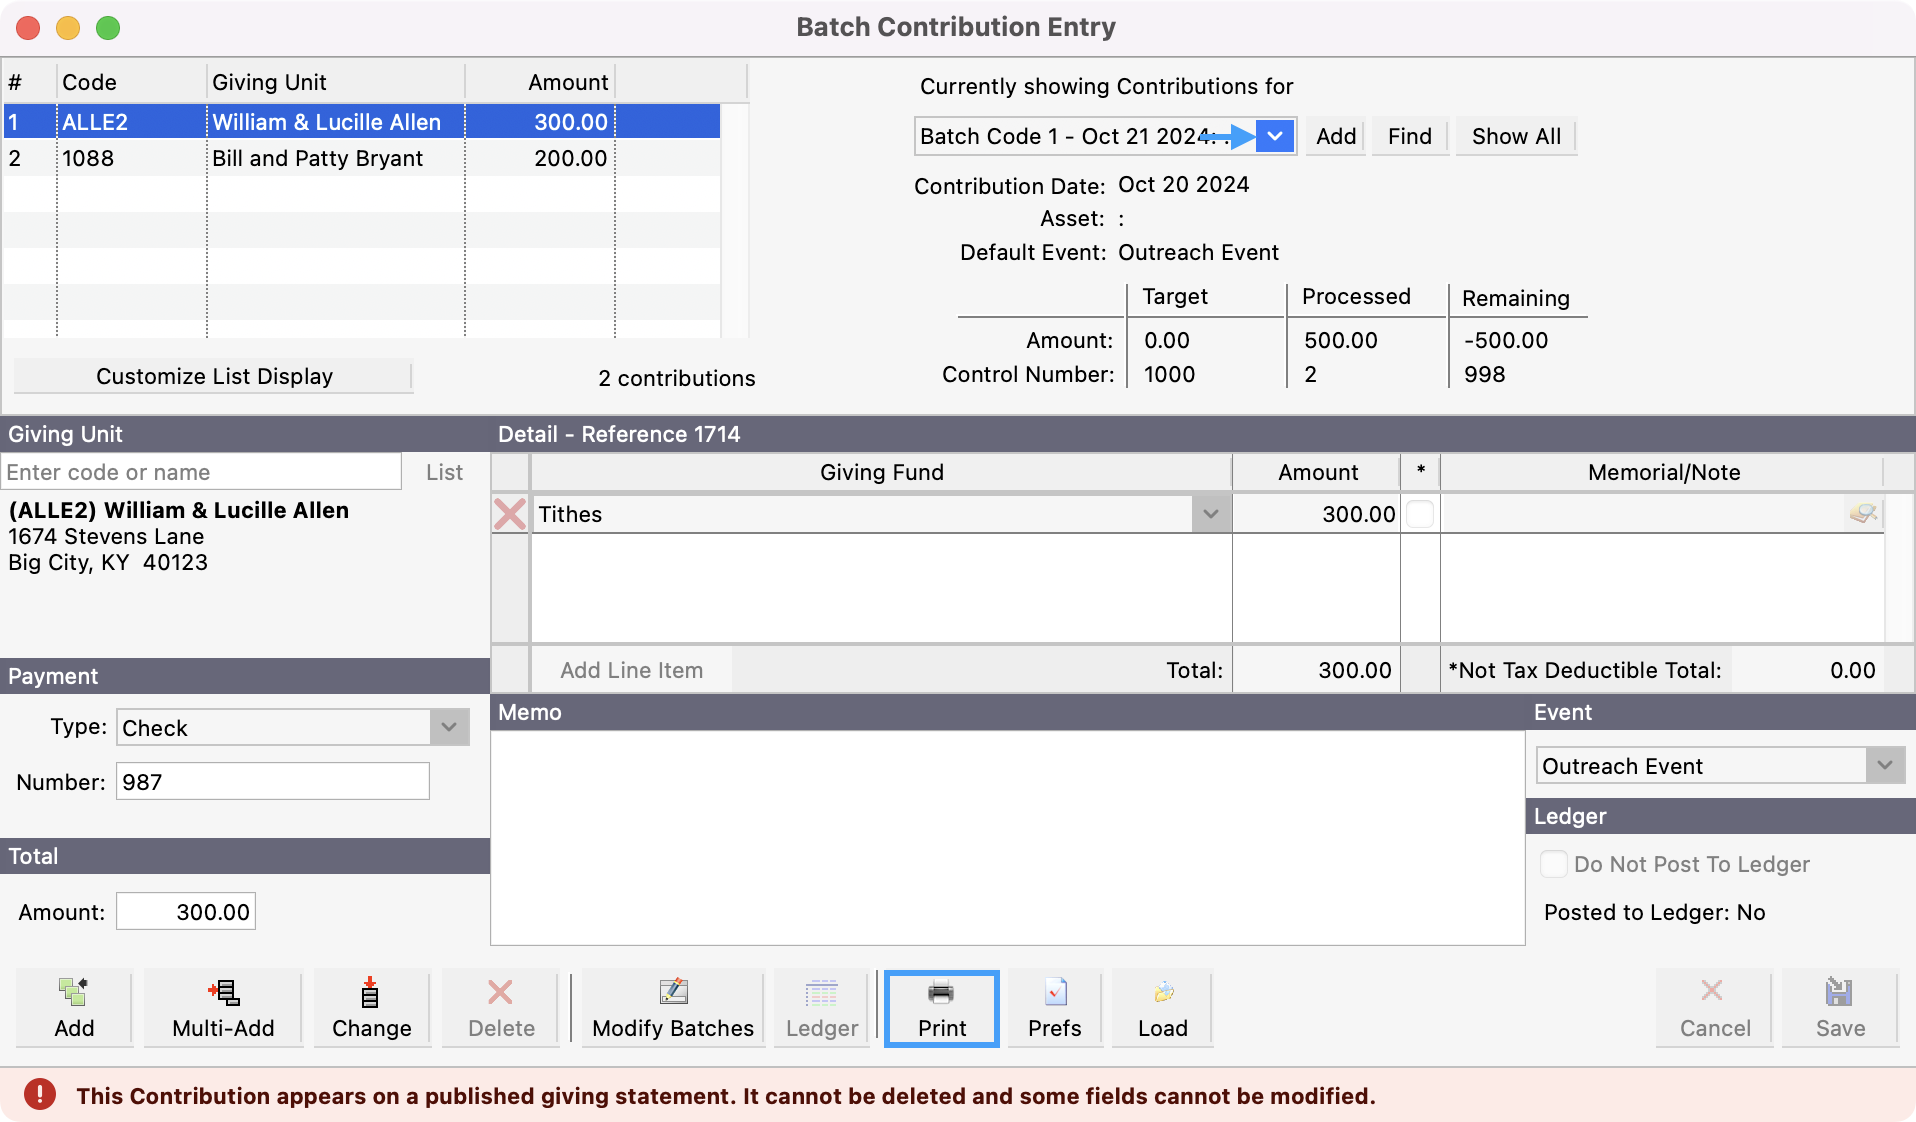Save the contribution with the Save icon

[x=1839, y=1007]
